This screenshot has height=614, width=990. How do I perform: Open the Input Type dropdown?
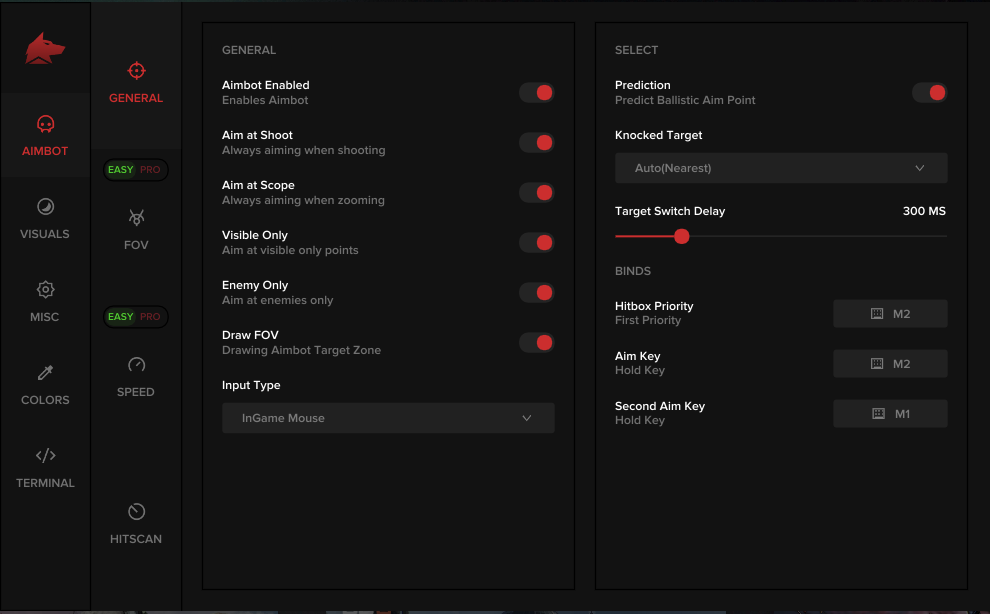pos(388,418)
